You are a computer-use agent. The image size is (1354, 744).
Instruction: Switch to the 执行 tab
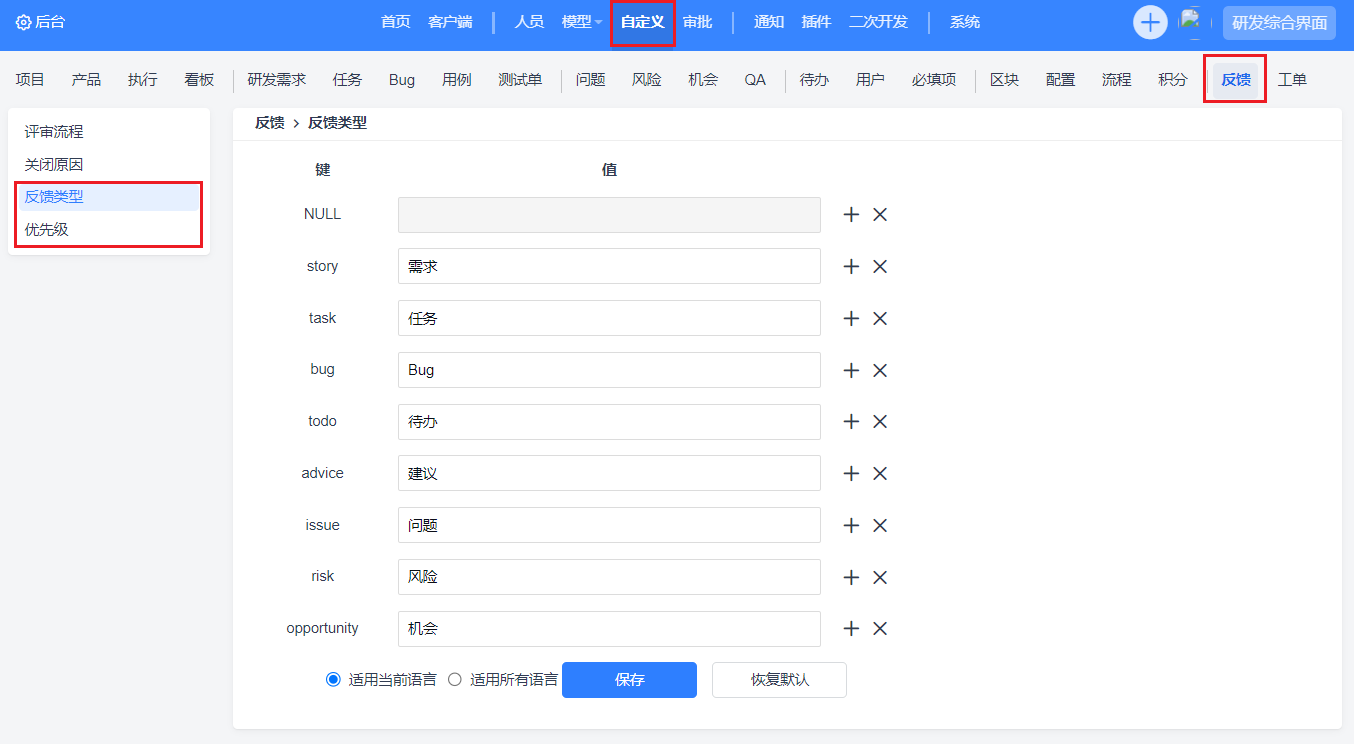[143, 80]
